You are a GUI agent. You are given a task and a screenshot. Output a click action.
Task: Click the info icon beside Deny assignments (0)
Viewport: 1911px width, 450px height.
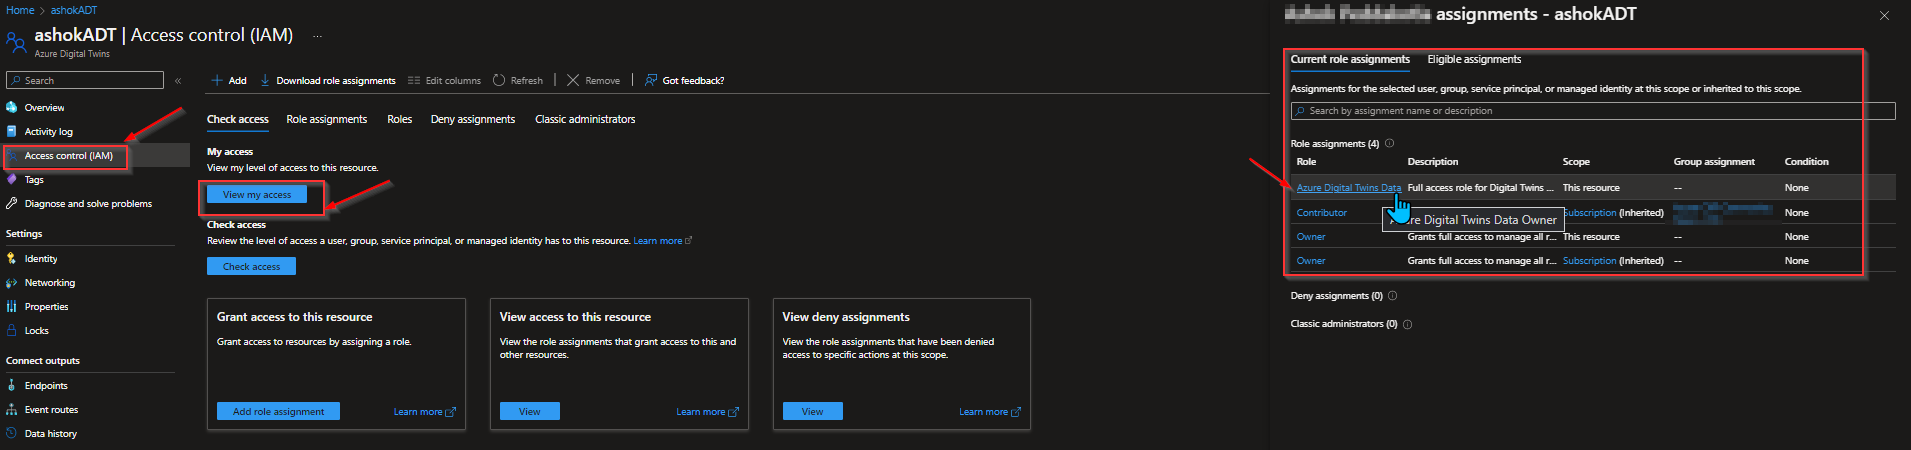(1393, 296)
